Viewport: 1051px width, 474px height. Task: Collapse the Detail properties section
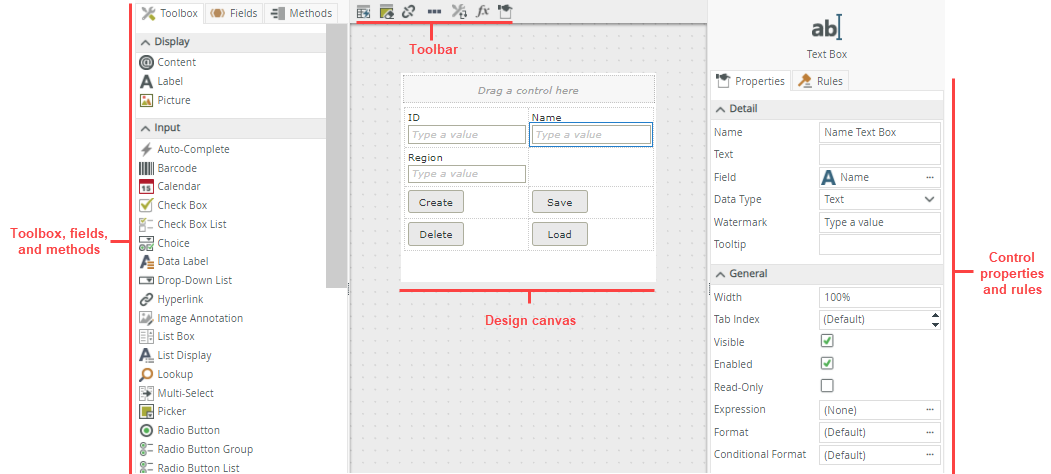pos(721,109)
